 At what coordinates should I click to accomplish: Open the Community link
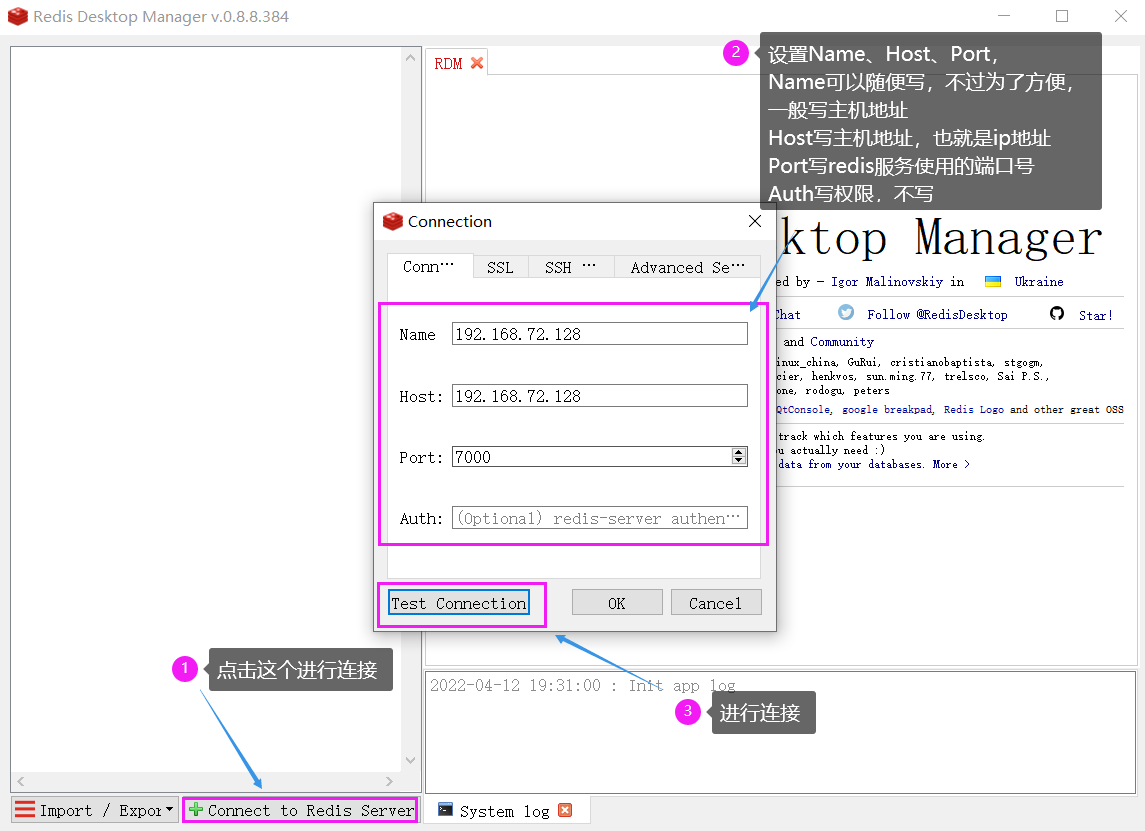click(x=842, y=342)
